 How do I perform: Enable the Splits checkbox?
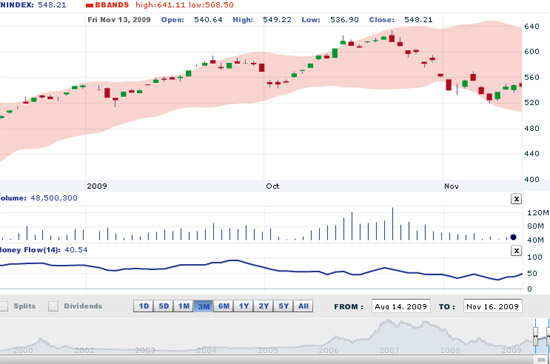(4, 306)
